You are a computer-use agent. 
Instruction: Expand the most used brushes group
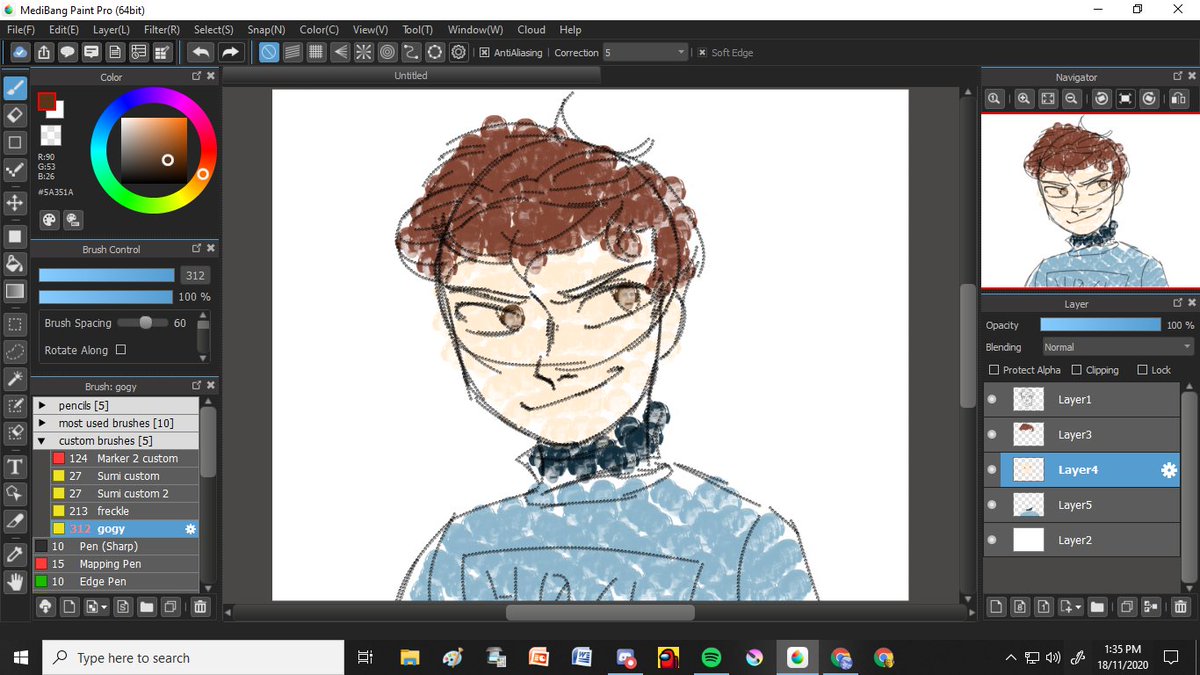tap(42, 423)
